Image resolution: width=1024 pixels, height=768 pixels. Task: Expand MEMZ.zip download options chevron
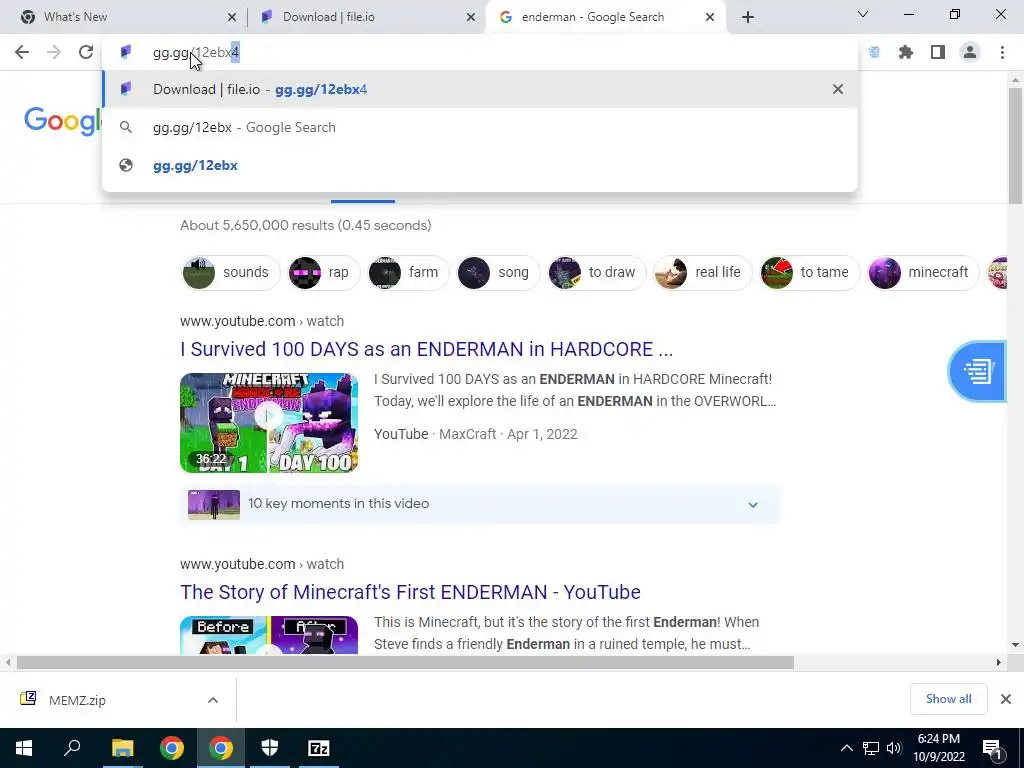(213, 700)
